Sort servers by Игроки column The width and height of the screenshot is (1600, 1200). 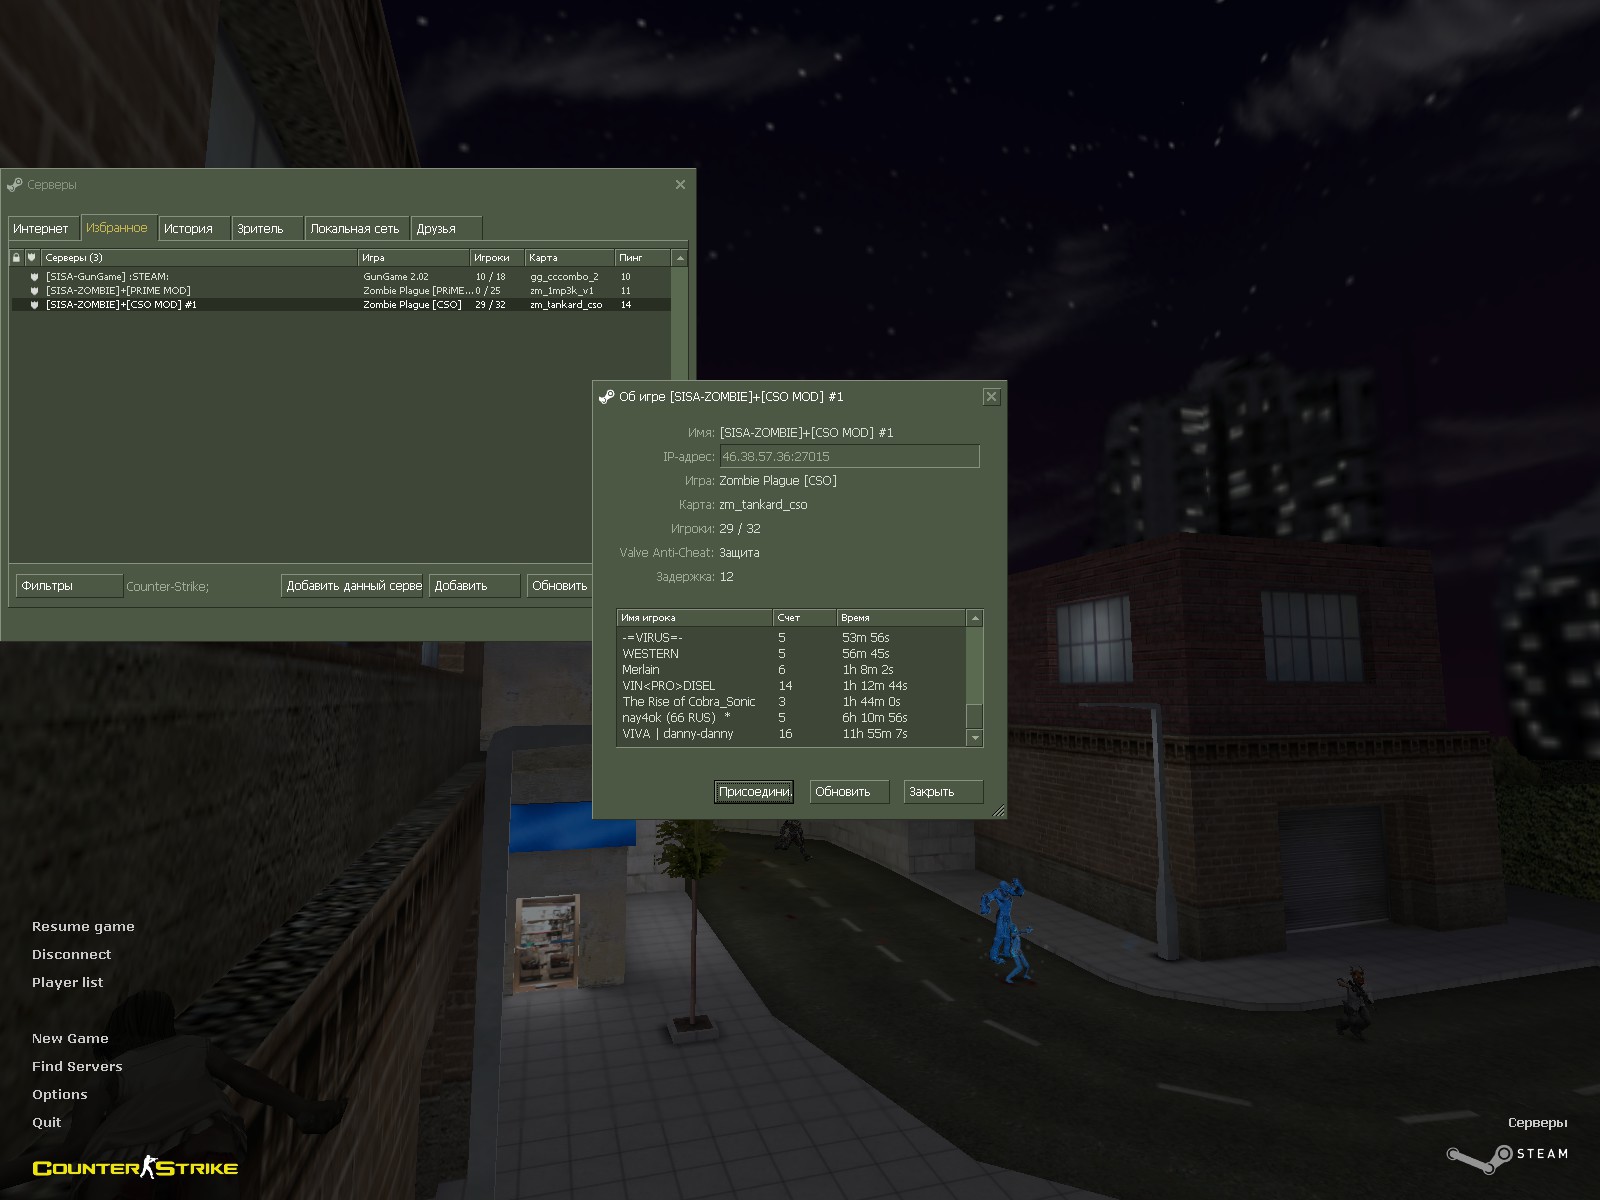pyautogui.click(x=496, y=258)
